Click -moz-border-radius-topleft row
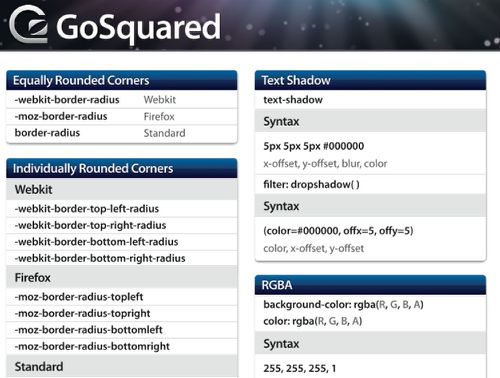This screenshot has width=500, height=378. click(x=122, y=297)
